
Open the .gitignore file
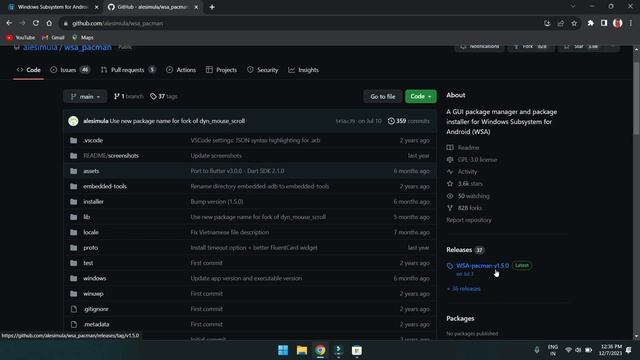point(96,309)
